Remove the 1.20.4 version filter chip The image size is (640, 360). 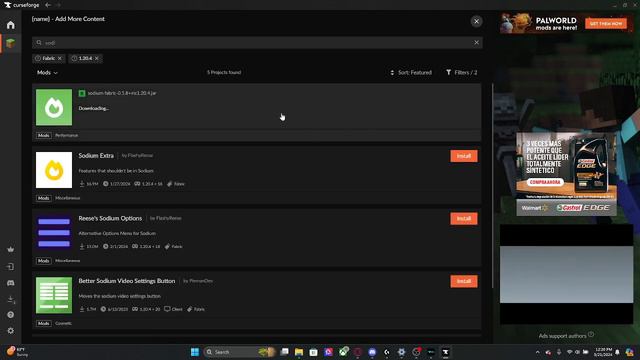coord(97,58)
